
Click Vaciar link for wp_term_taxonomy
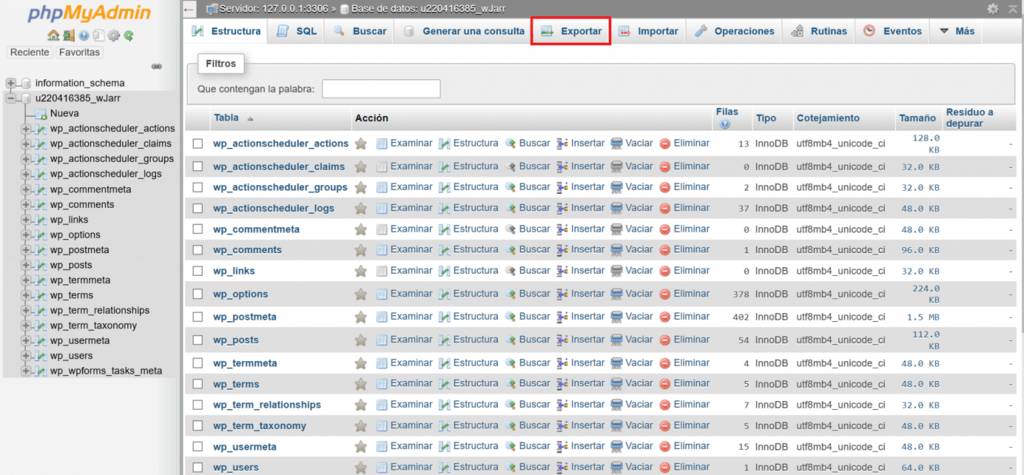[639, 425]
